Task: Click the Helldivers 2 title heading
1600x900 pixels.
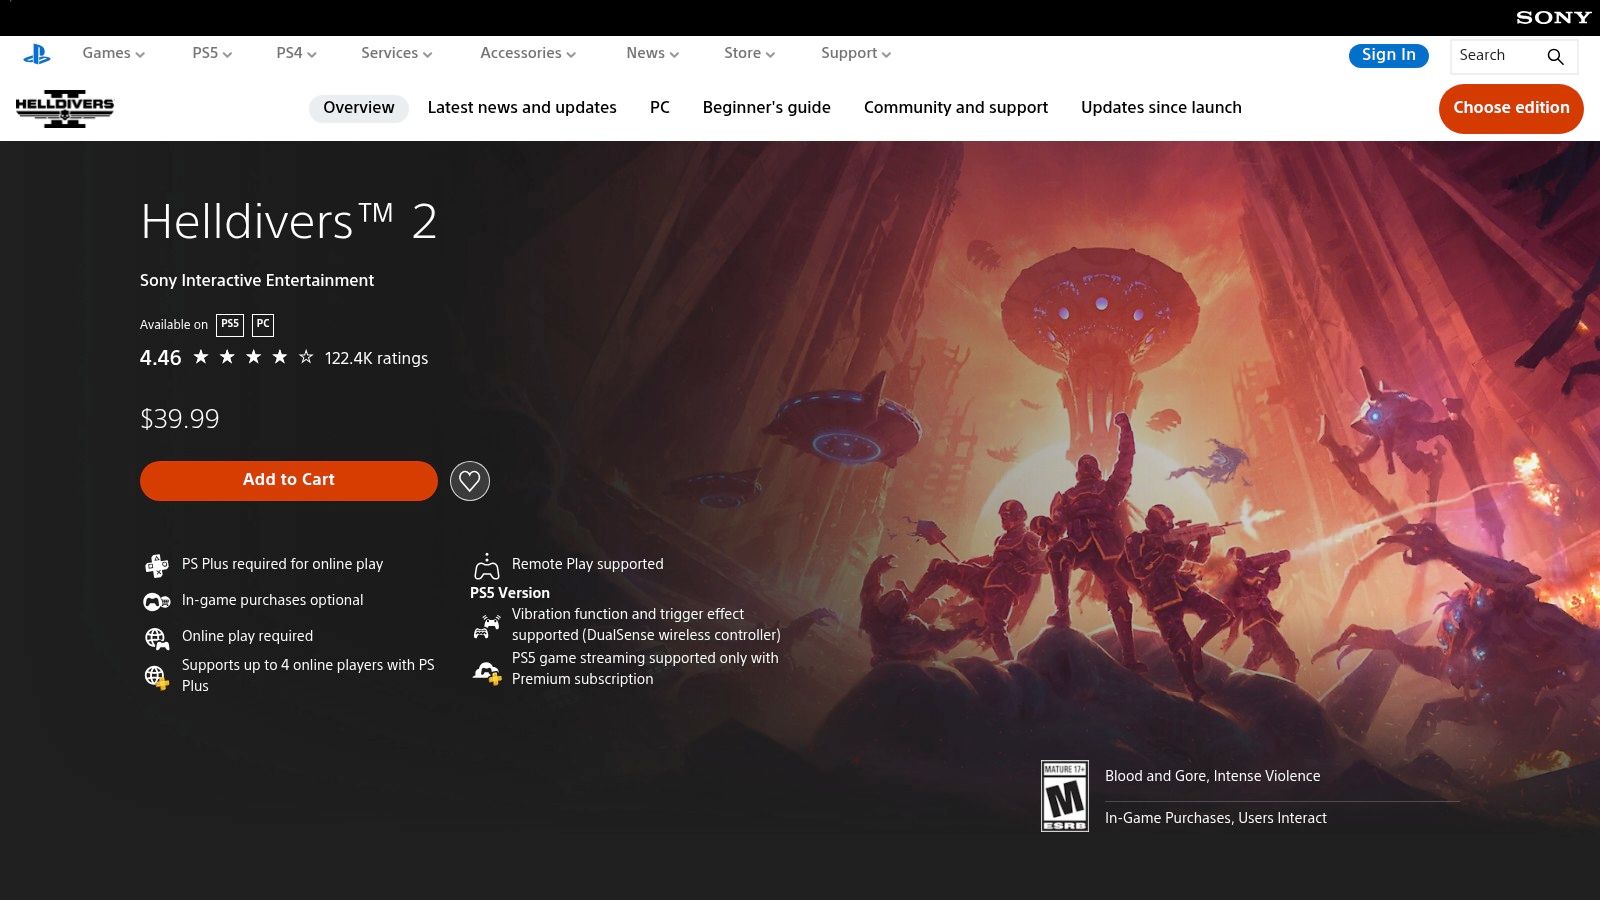Action: click(x=289, y=221)
